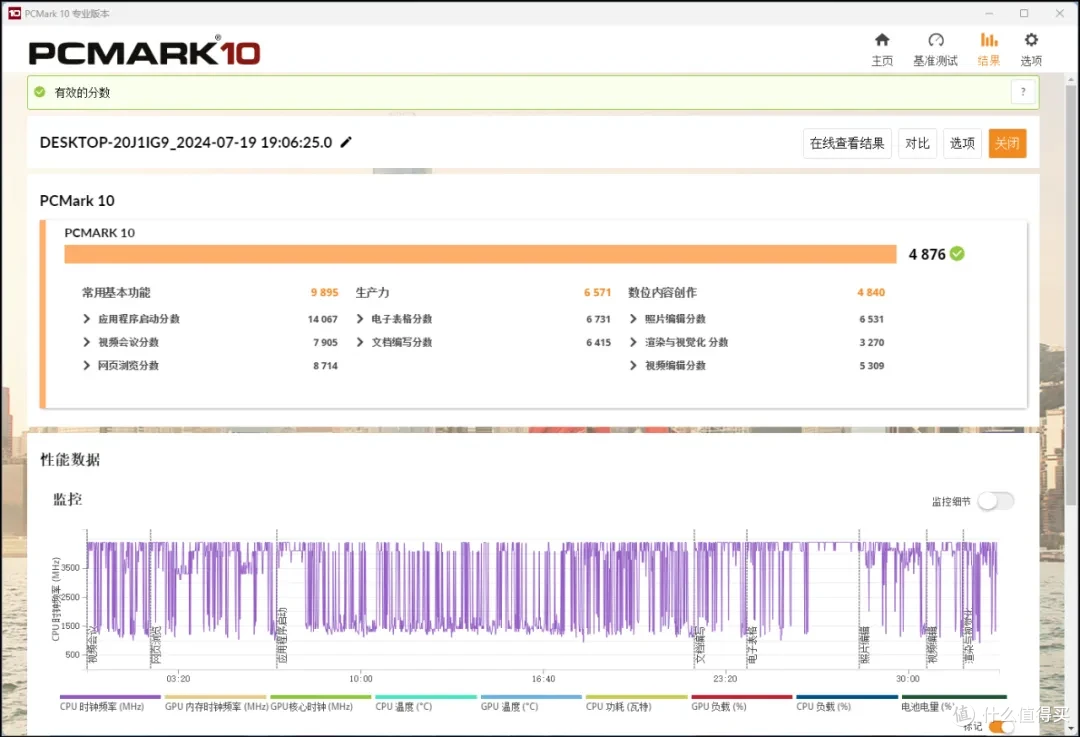The height and width of the screenshot is (737, 1080).
Task: Click the help question mark button
Action: [x=1023, y=92]
